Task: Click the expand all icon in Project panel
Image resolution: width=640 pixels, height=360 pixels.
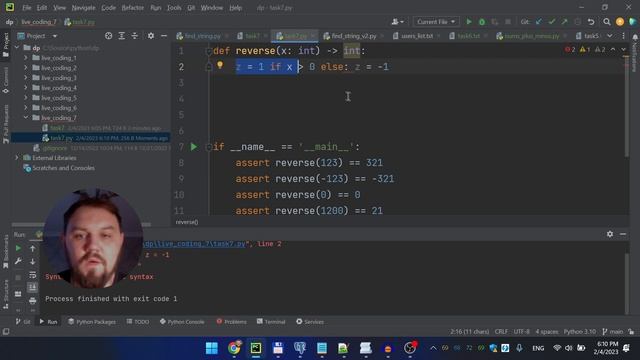Action: [121, 36]
